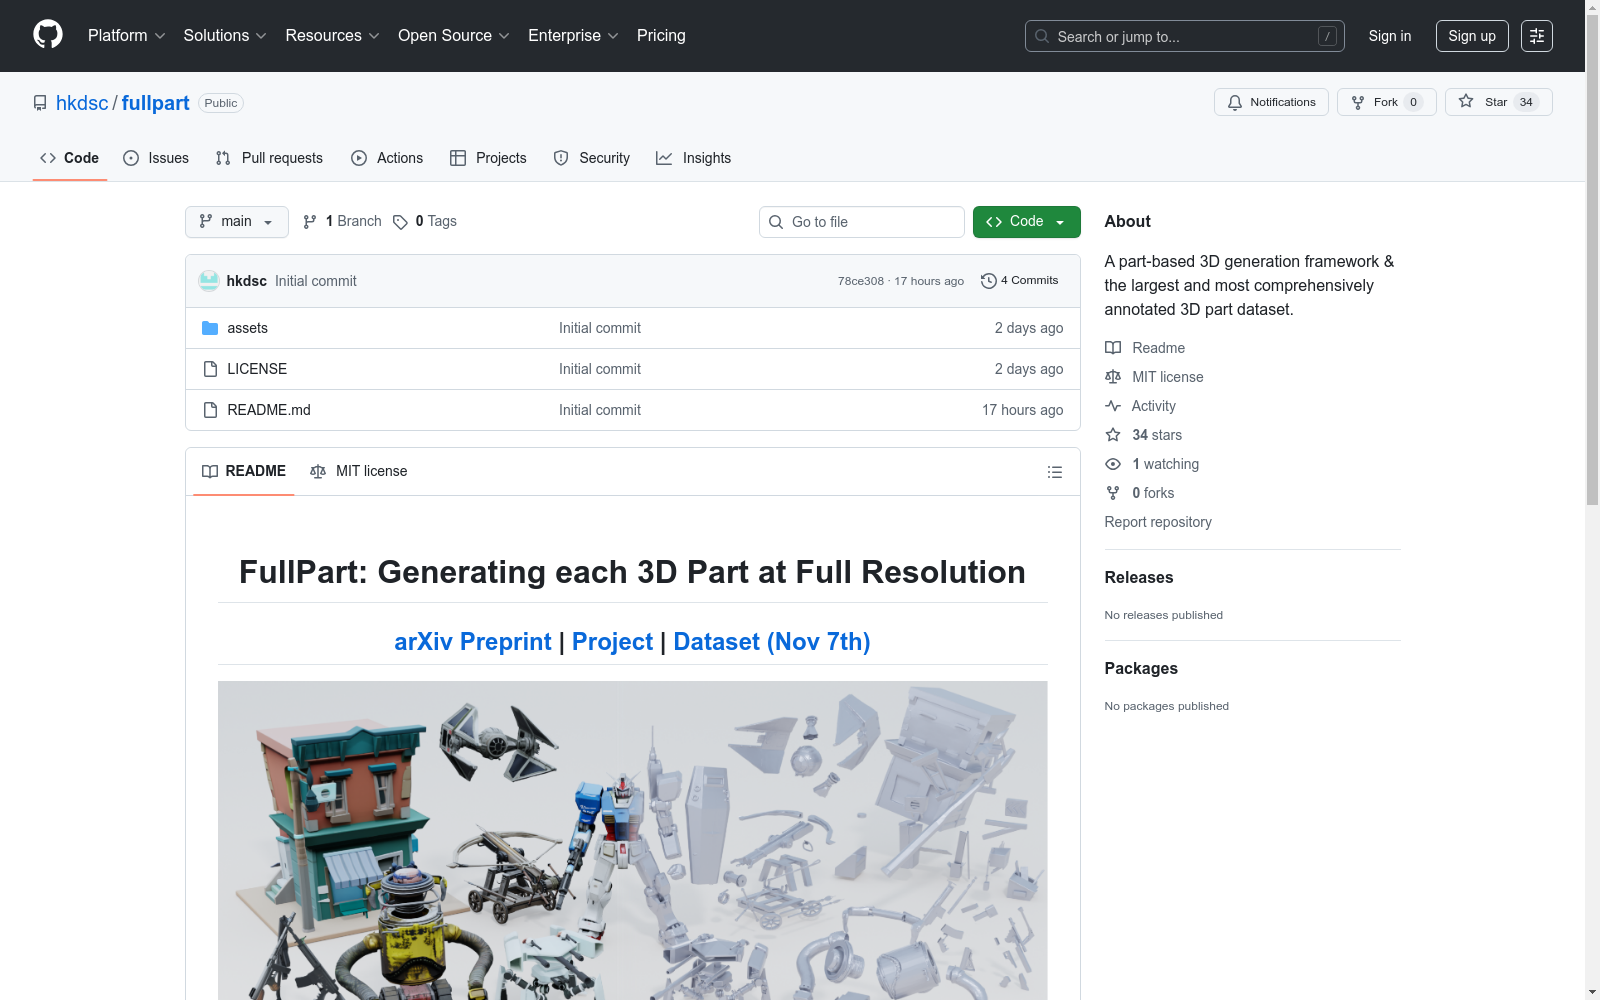Viewport: 1600px width, 1000px height.
Task: Open the fullpart repository link
Action: [x=156, y=103]
